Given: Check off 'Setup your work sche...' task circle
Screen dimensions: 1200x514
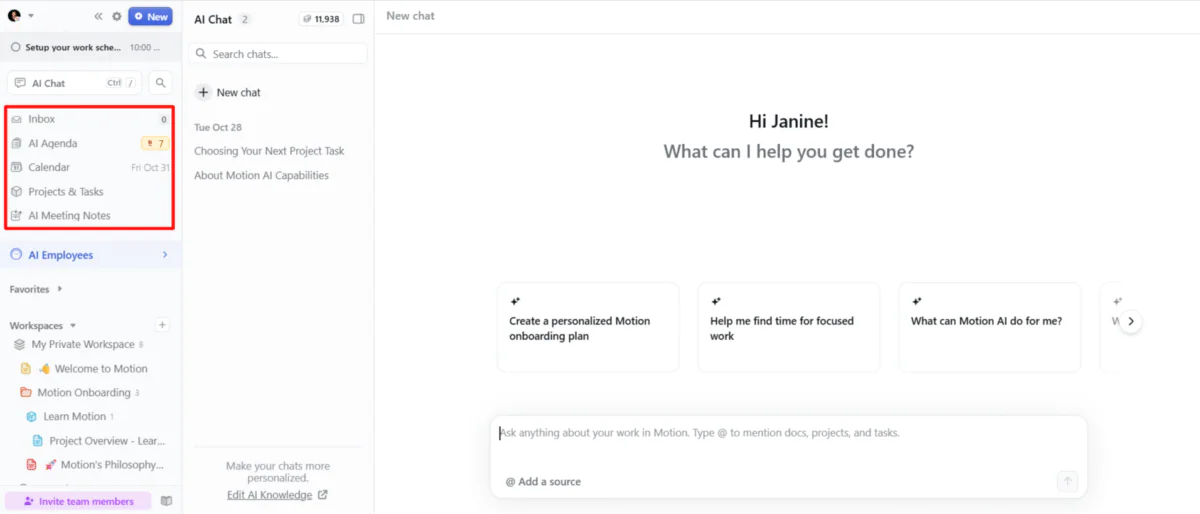Looking at the screenshot, I should click(16, 47).
